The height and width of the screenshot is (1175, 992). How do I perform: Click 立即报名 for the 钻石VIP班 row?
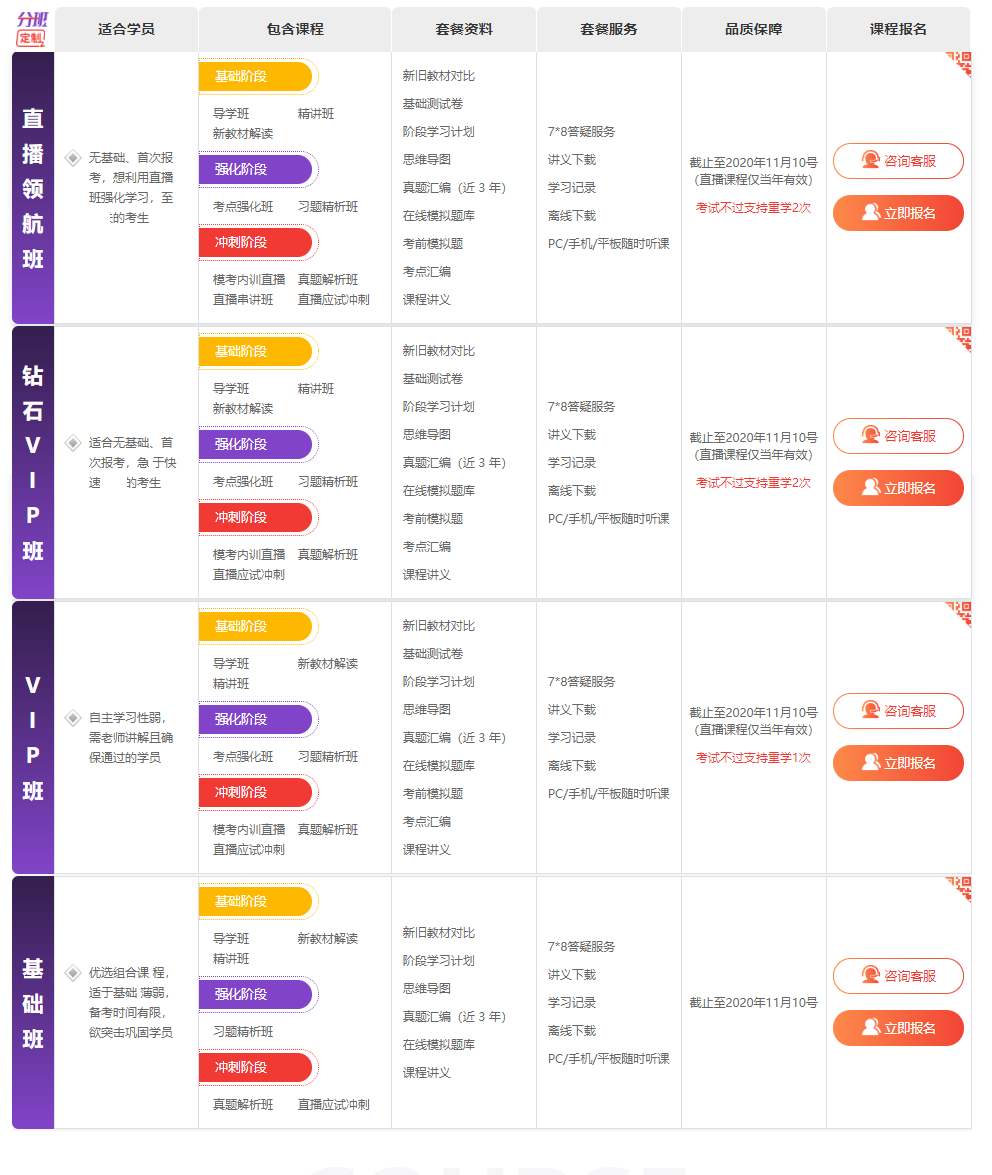(x=898, y=489)
